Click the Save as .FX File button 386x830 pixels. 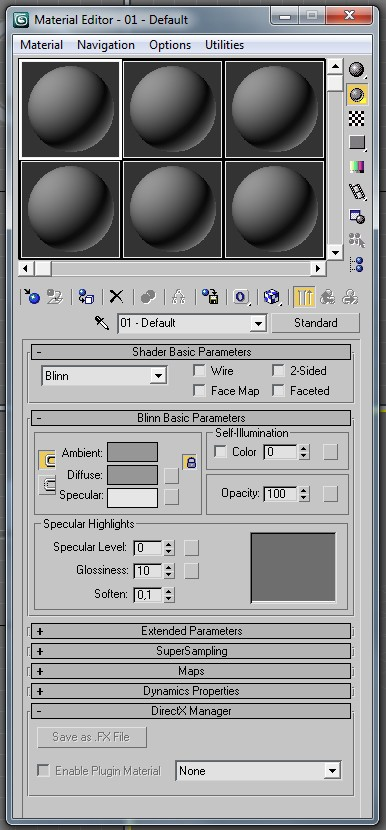92,737
